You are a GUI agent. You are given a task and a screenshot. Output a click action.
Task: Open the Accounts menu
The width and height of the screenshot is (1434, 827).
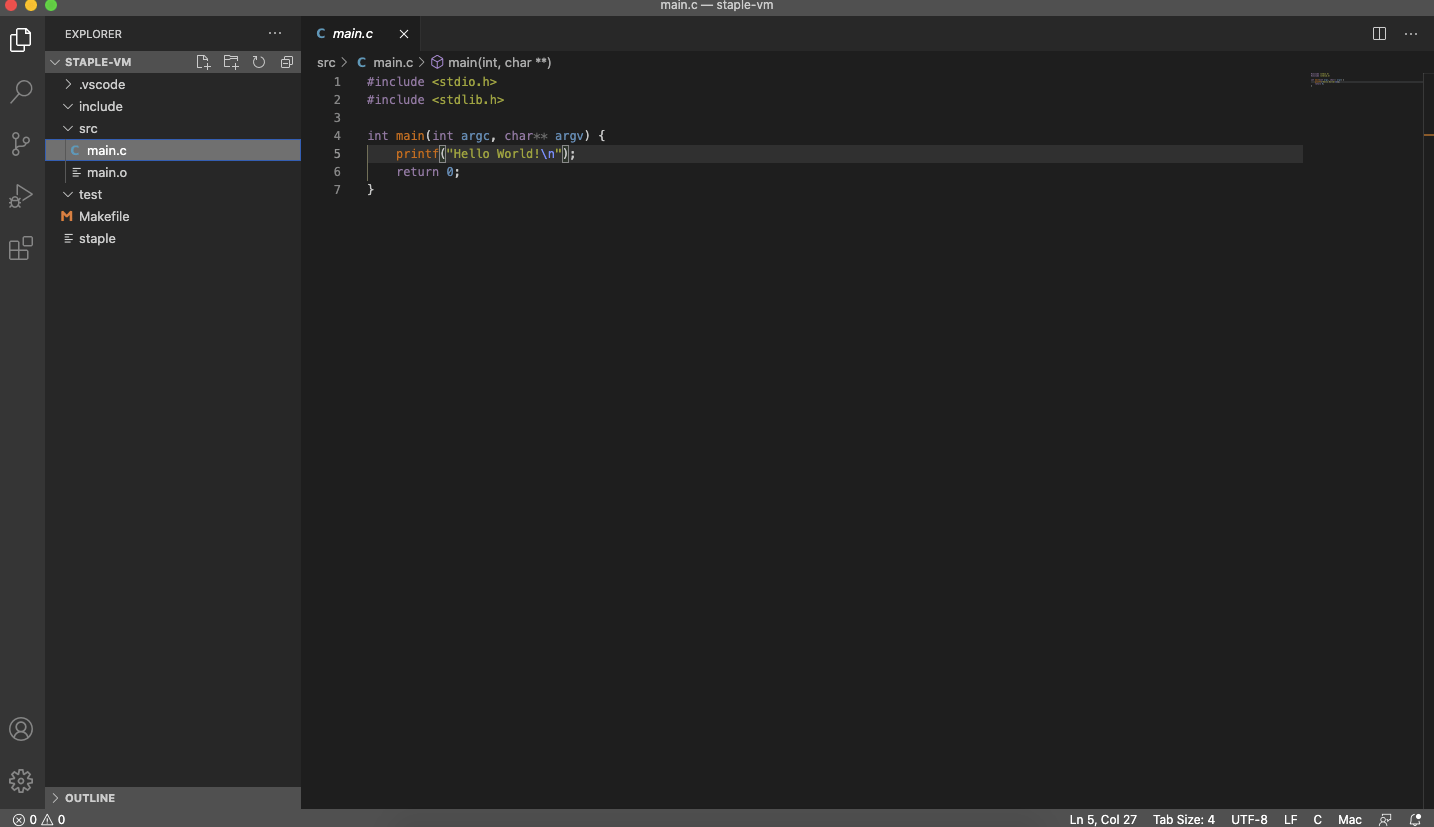click(21, 729)
